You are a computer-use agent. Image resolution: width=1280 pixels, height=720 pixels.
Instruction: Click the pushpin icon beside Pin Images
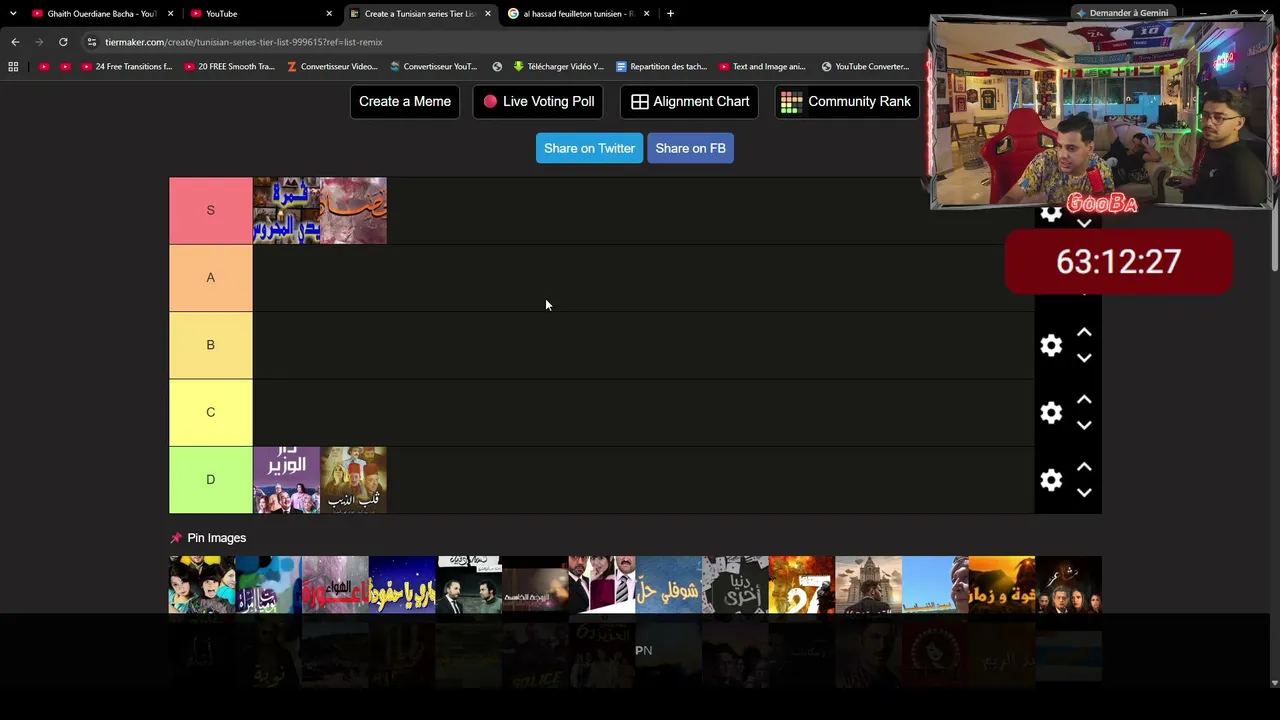pyautogui.click(x=176, y=538)
